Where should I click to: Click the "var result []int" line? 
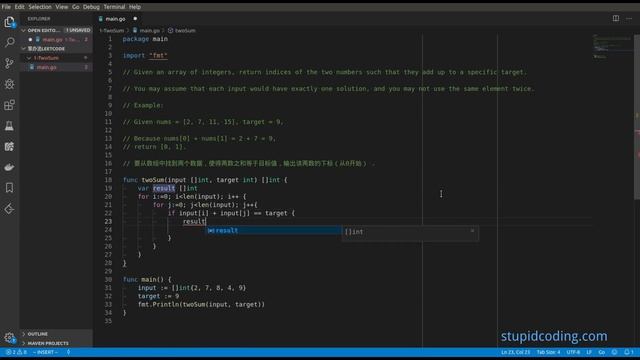[167, 188]
